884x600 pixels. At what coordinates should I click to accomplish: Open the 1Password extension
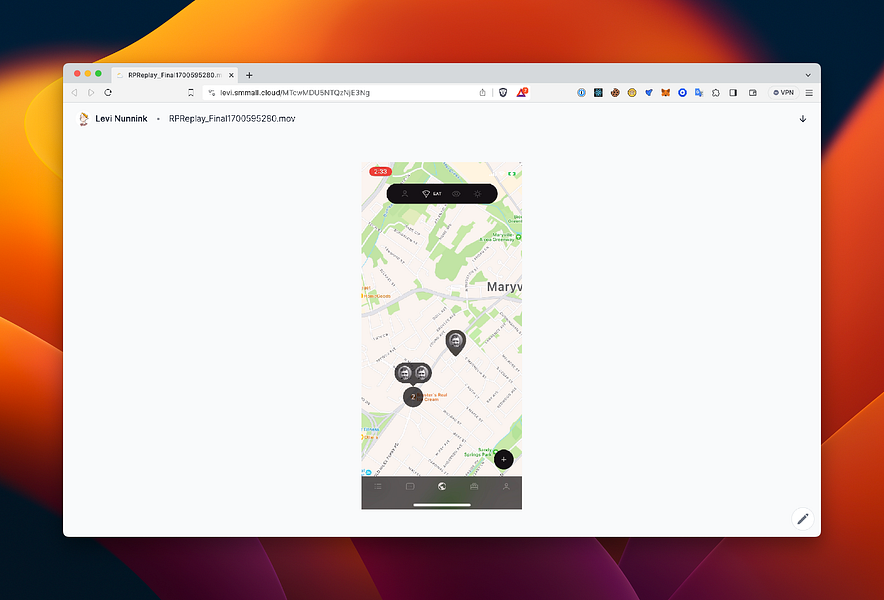click(581, 92)
